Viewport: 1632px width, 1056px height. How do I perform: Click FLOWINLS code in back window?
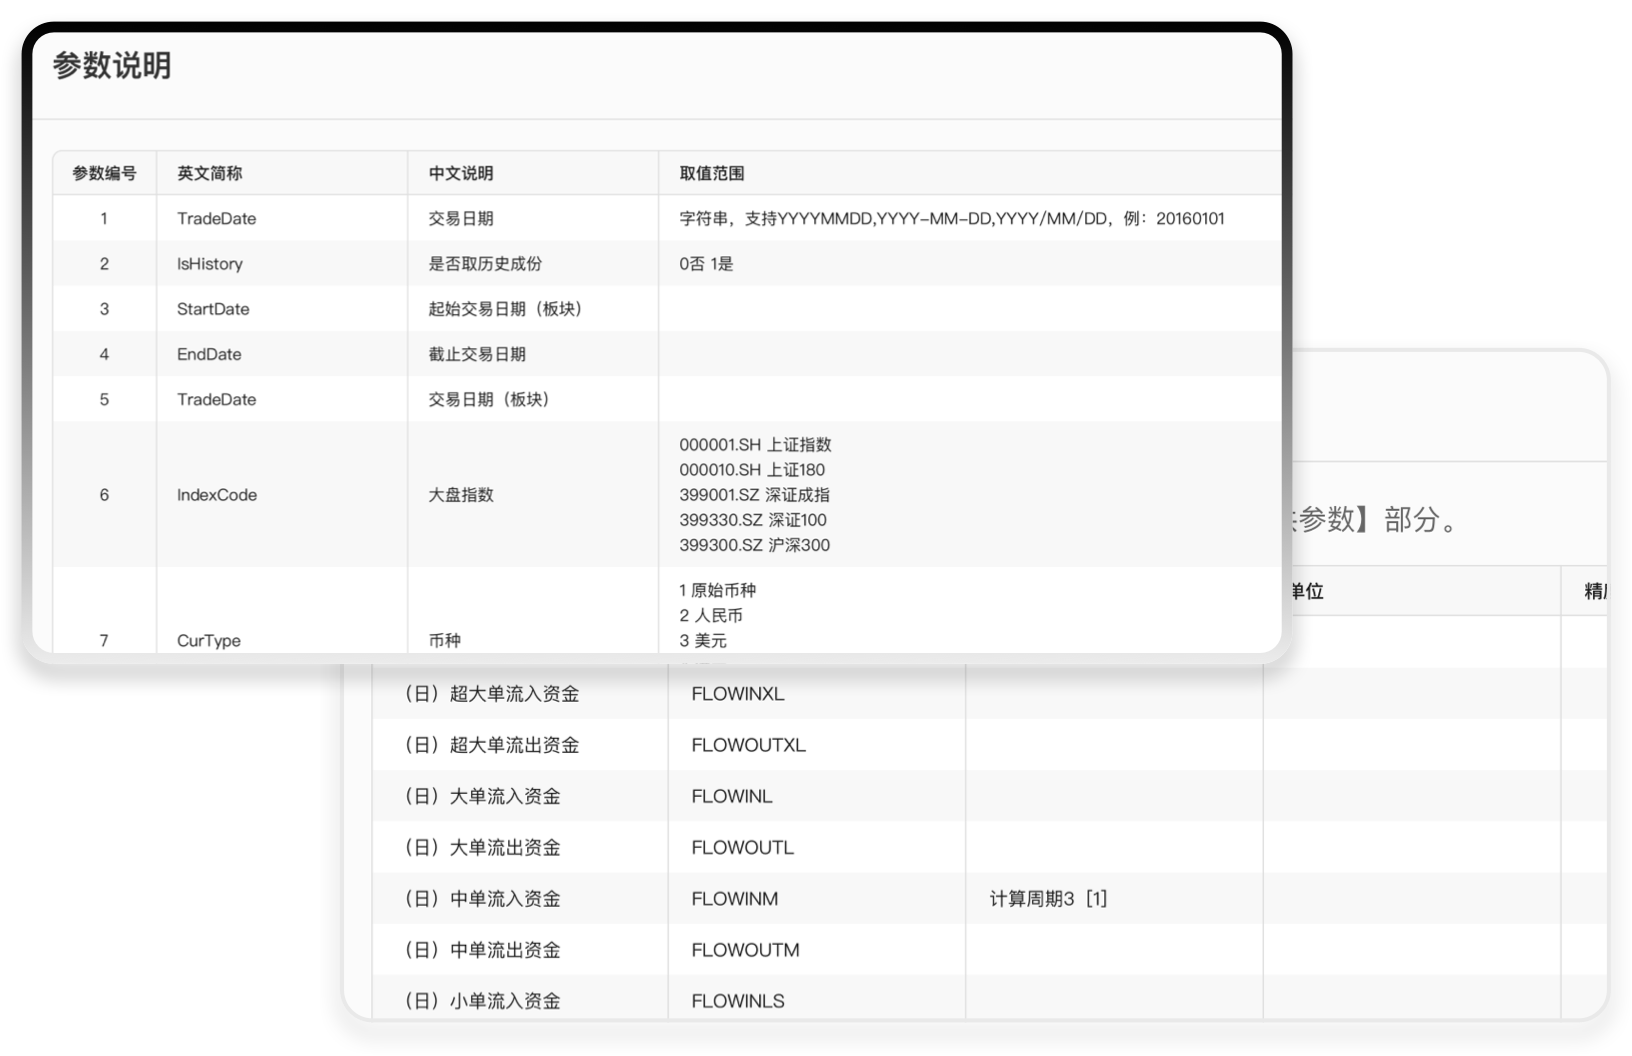tap(738, 1001)
